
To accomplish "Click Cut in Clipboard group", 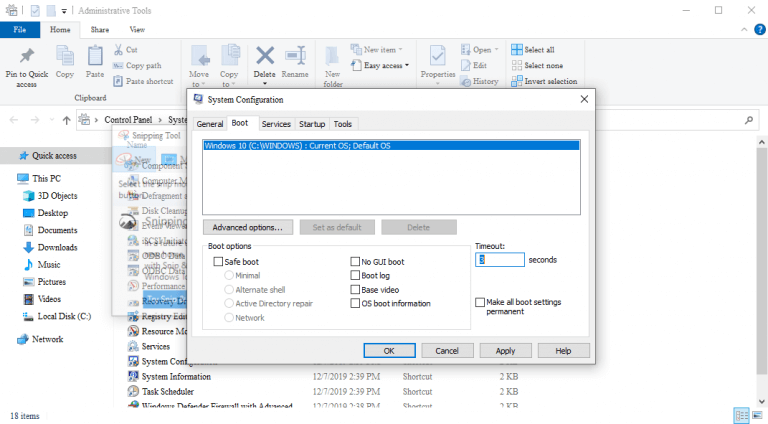I will click(x=126, y=49).
